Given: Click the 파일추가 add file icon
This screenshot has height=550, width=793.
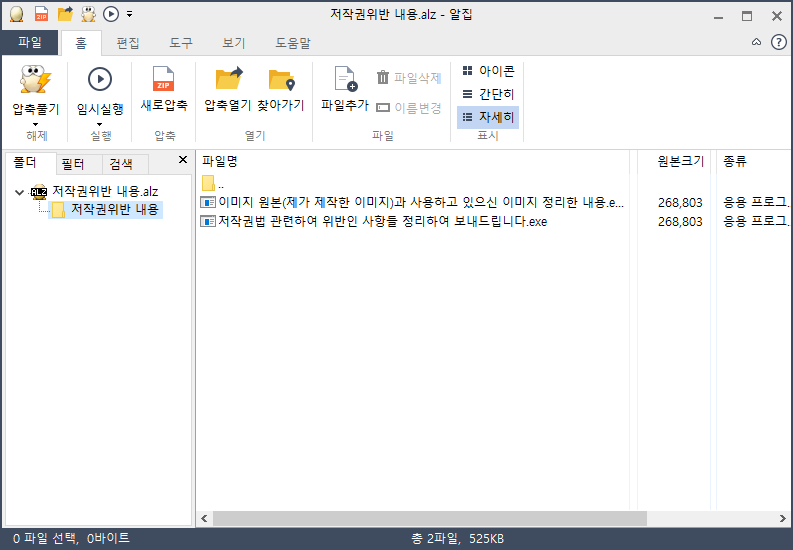Looking at the screenshot, I should click(x=345, y=79).
